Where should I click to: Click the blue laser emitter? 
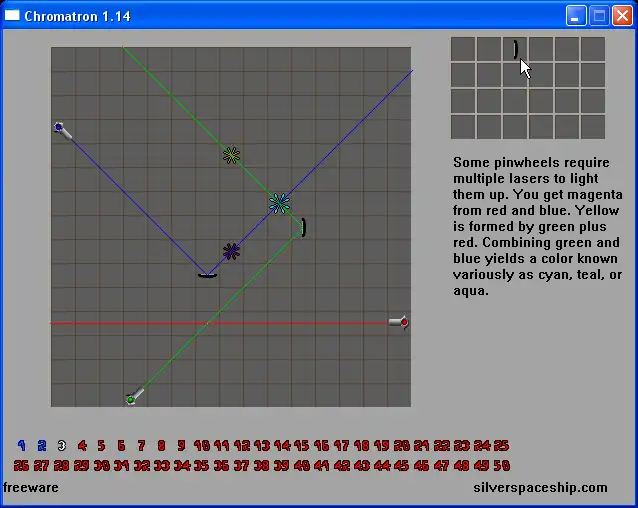[x=60, y=128]
